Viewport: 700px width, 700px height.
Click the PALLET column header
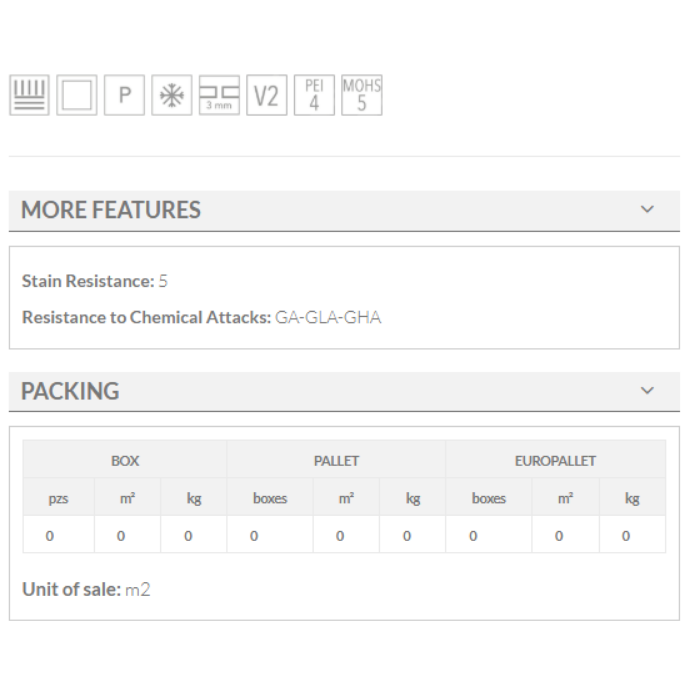(x=336, y=461)
